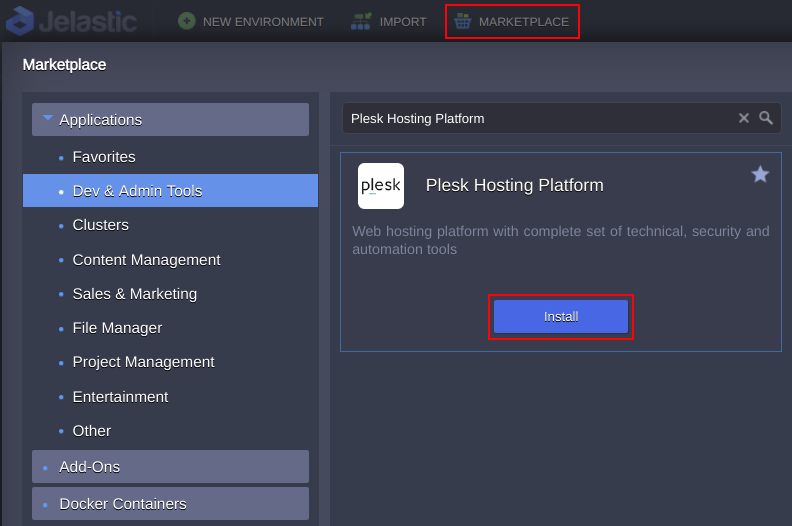
Task: Click the magnifier search icon
Action: tap(766, 118)
